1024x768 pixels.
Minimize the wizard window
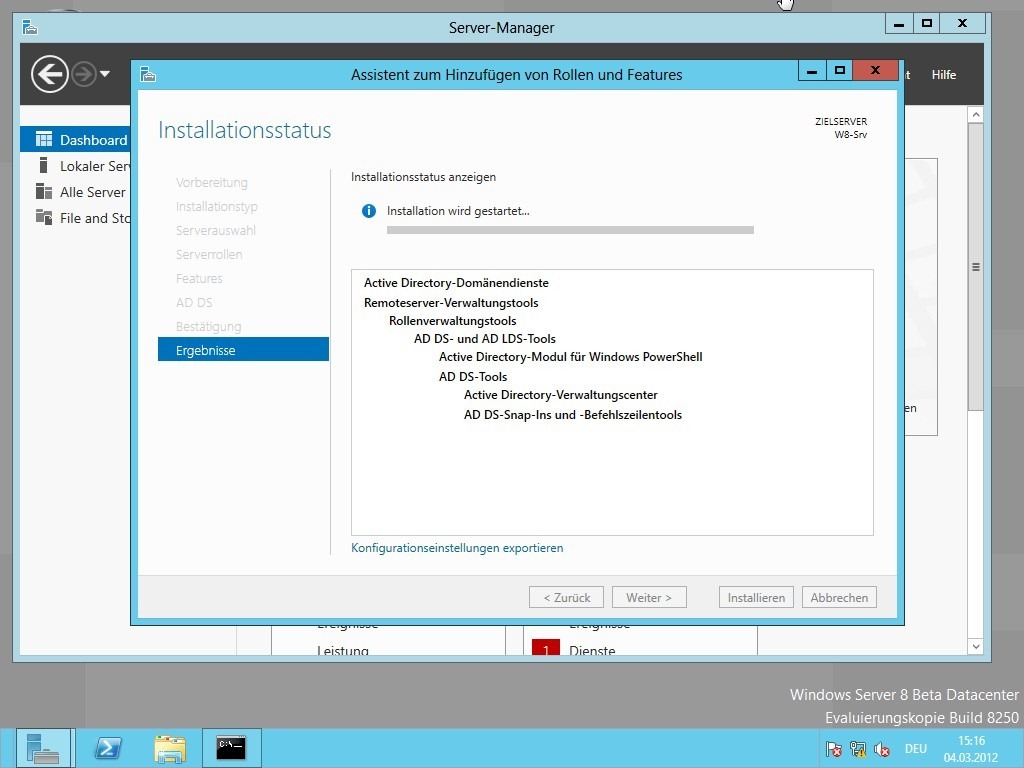(x=812, y=71)
